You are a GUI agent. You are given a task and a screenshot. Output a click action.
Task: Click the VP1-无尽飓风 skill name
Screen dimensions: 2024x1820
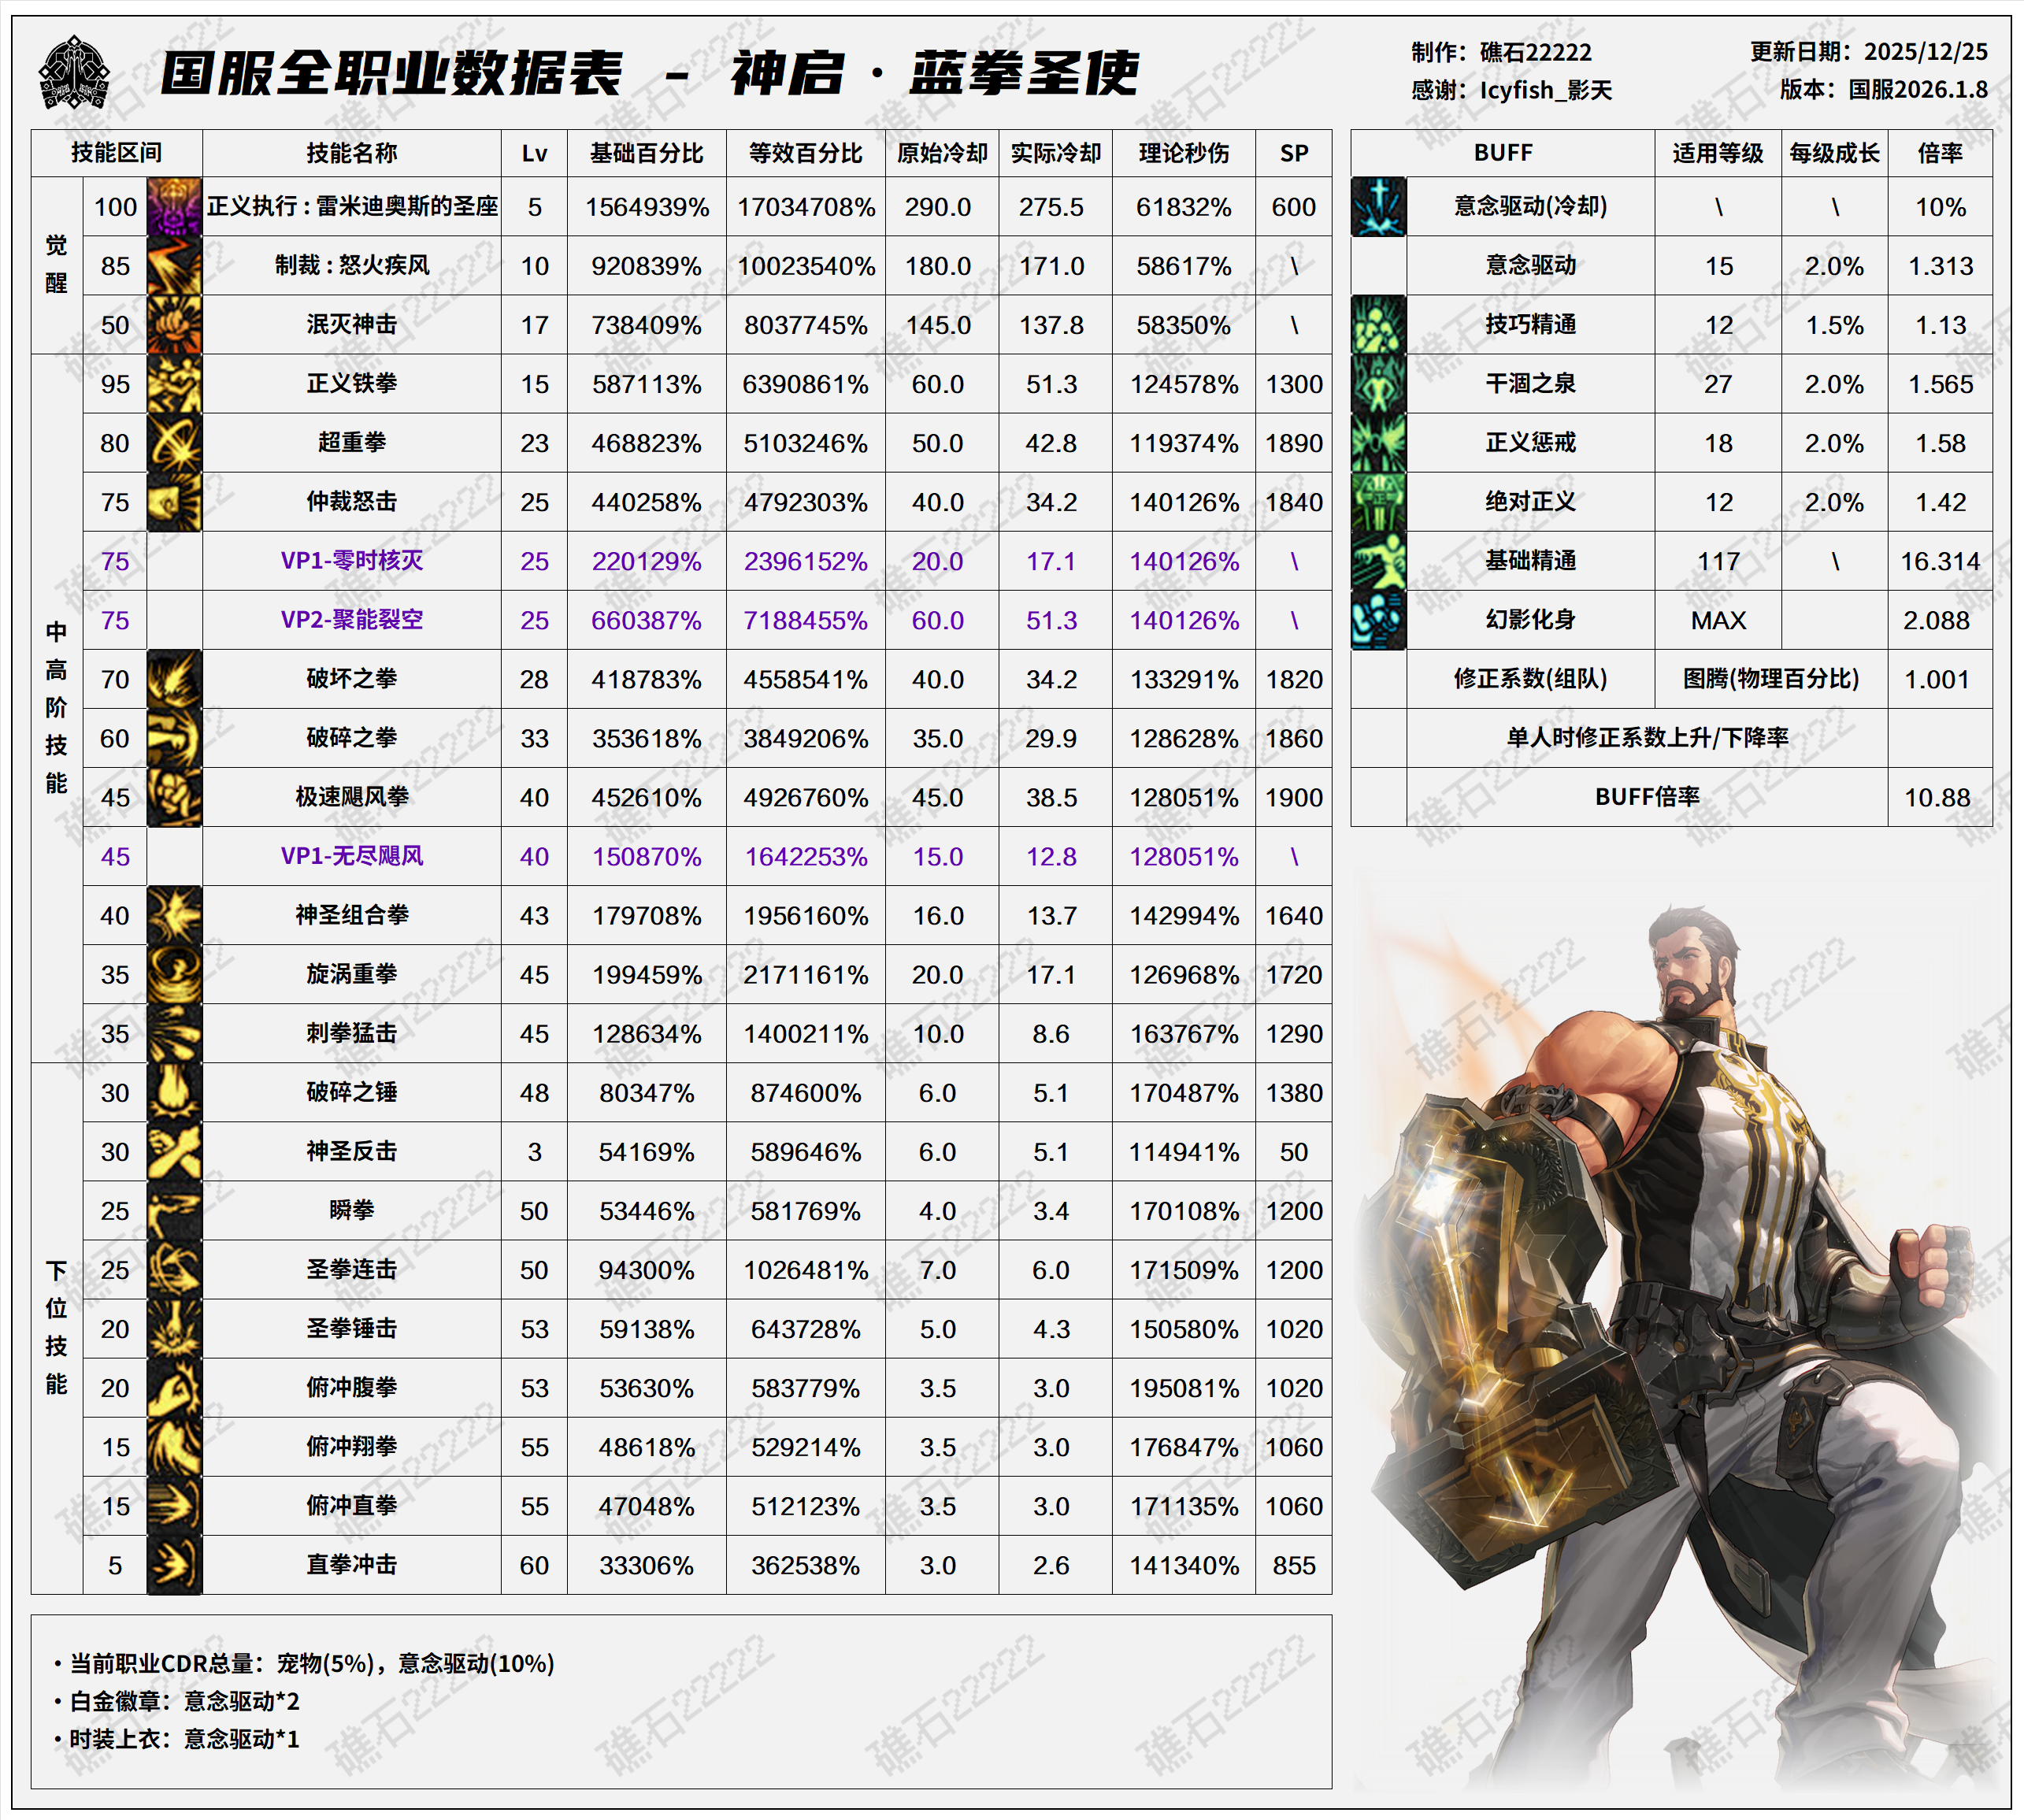click(351, 856)
